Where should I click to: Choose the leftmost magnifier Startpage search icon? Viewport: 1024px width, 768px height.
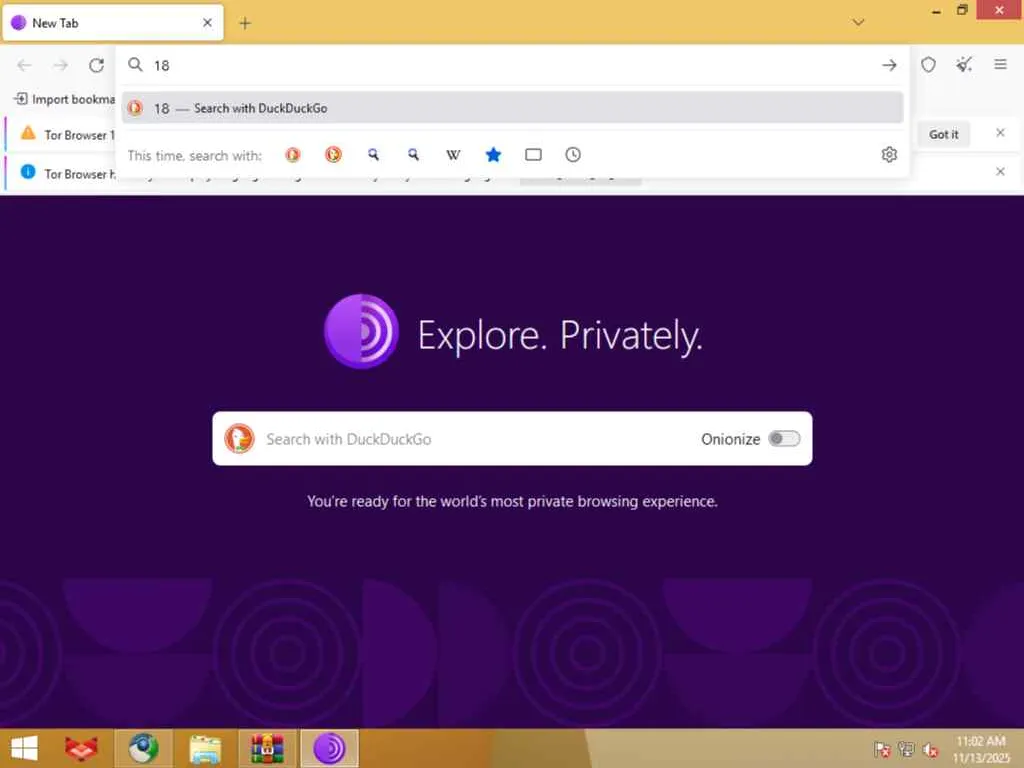pos(373,155)
